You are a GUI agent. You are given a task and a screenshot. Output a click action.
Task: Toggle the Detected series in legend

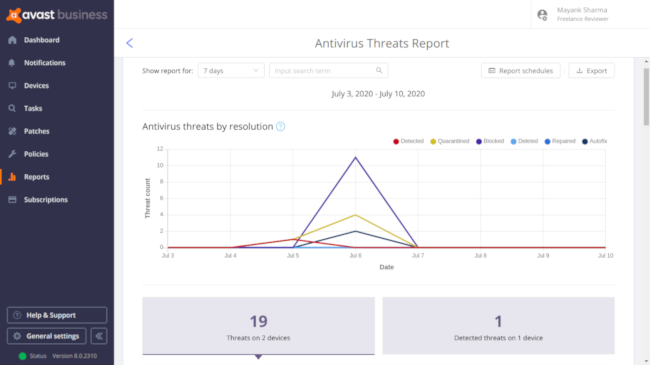pyautogui.click(x=408, y=141)
